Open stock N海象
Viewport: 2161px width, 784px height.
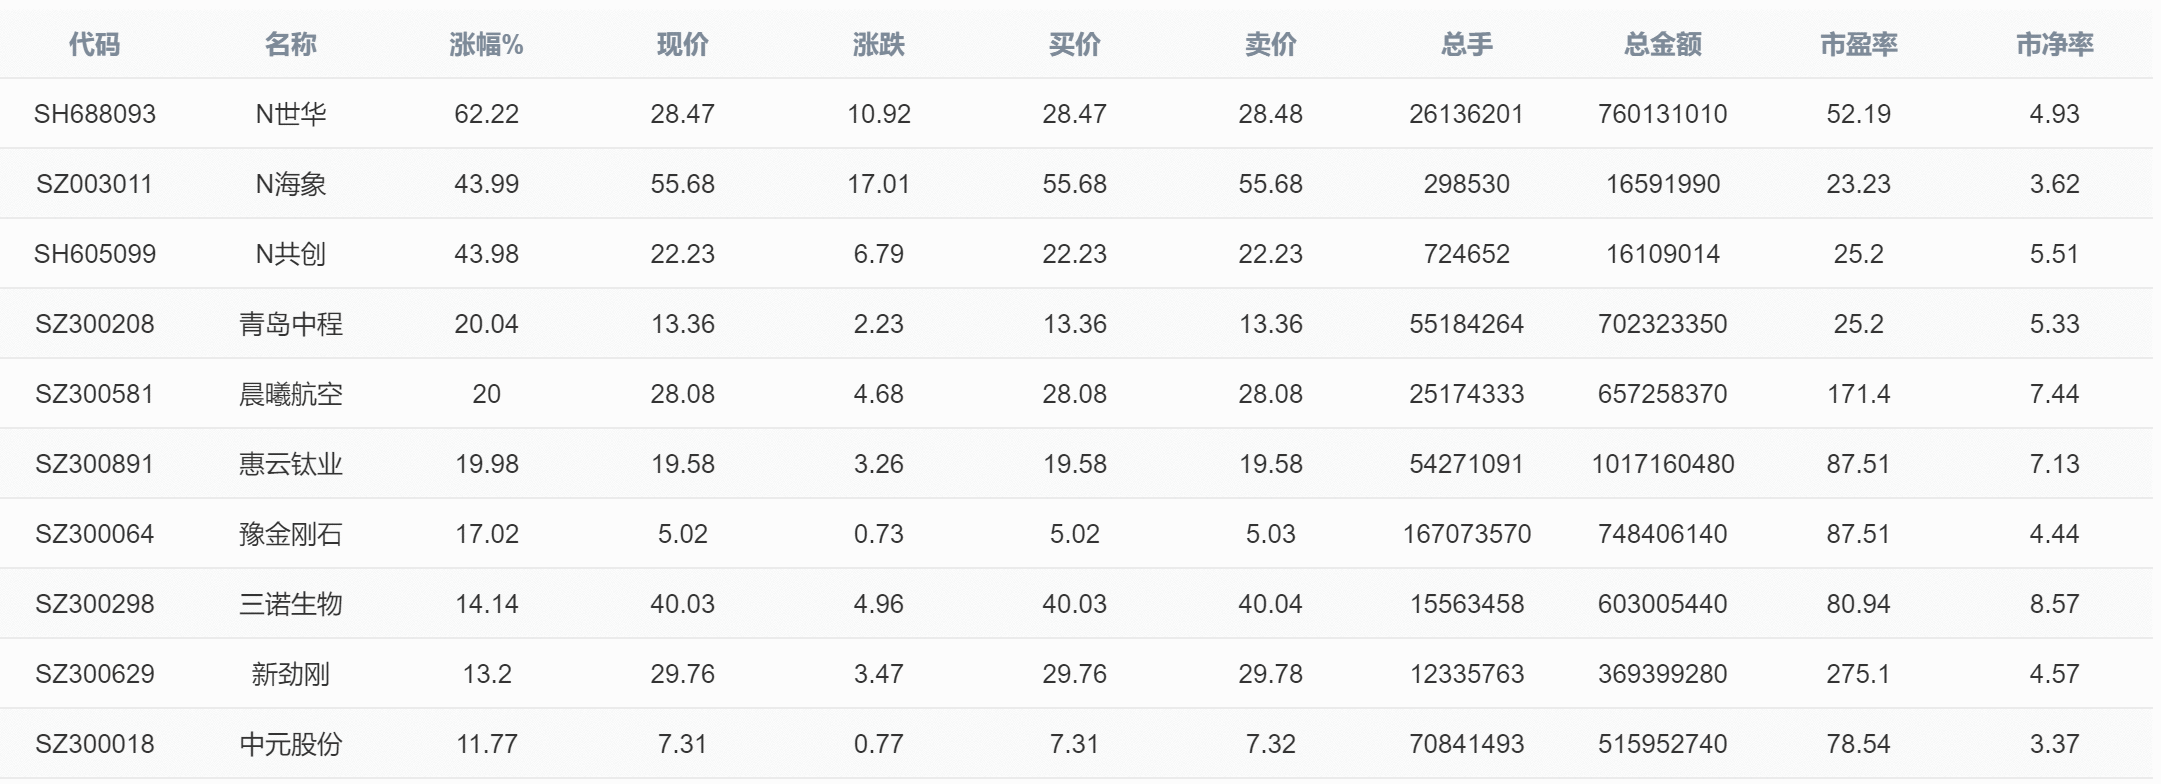(x=290, y=184)
